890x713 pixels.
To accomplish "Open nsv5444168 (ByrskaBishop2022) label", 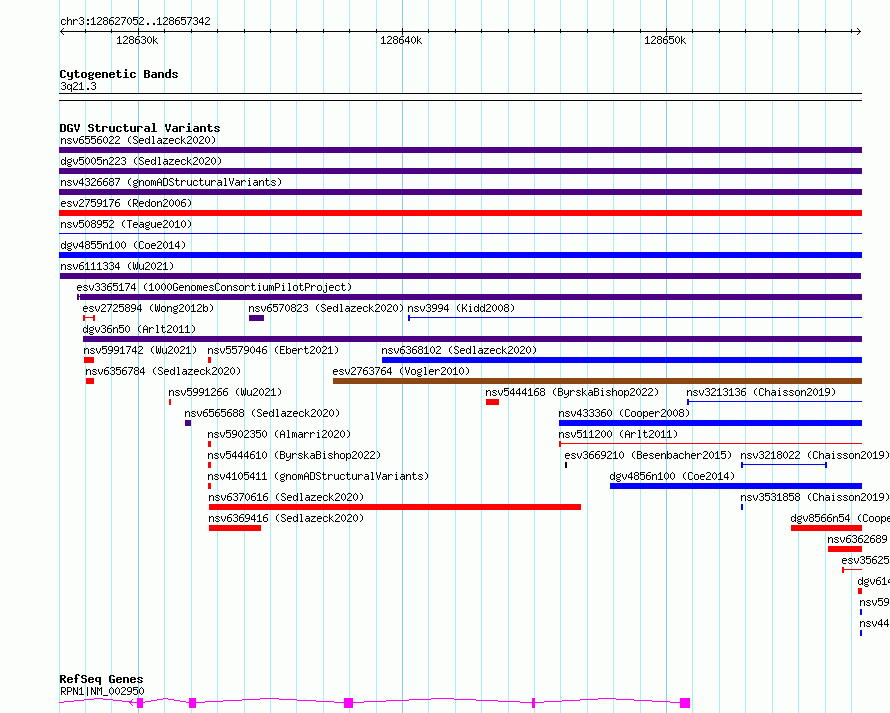I will pyautogui.click(x=572, y=392).
